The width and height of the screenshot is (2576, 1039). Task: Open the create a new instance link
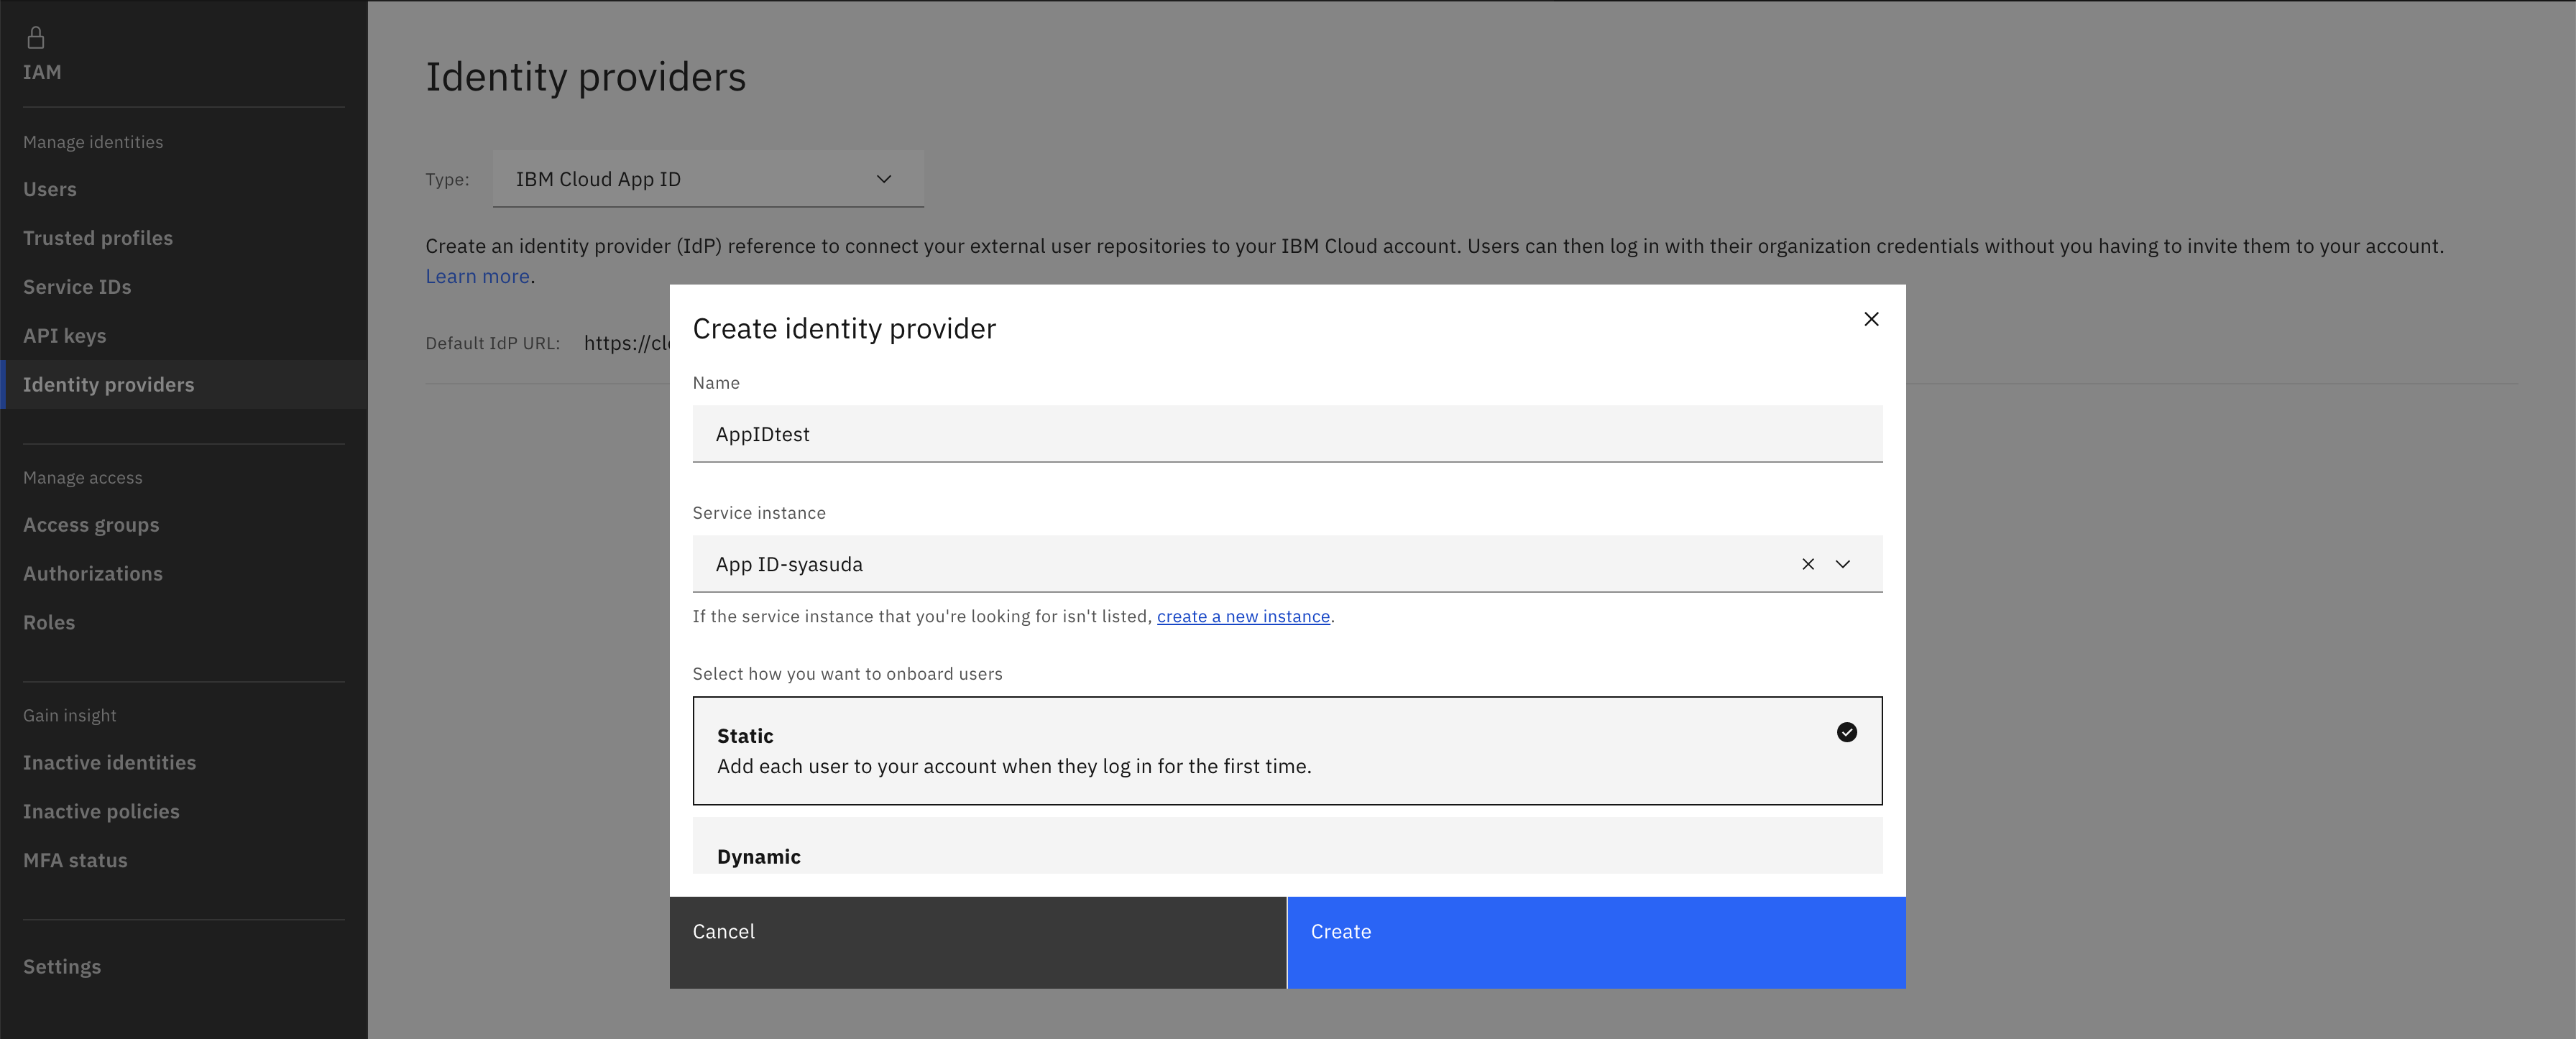(1243, 616)
